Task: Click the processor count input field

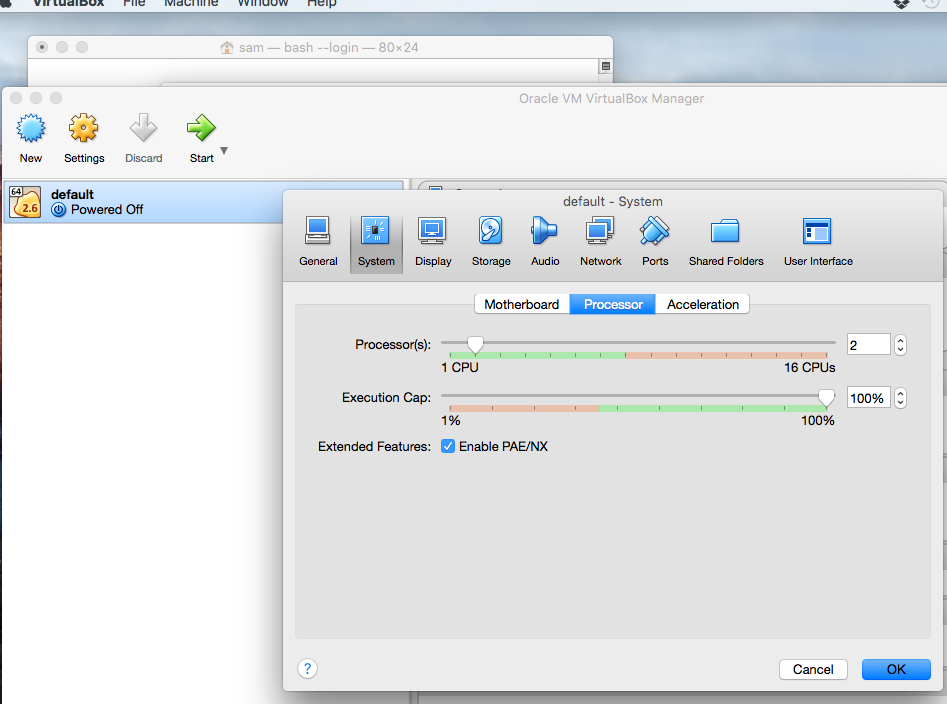Action: click(x=868, y=345)
